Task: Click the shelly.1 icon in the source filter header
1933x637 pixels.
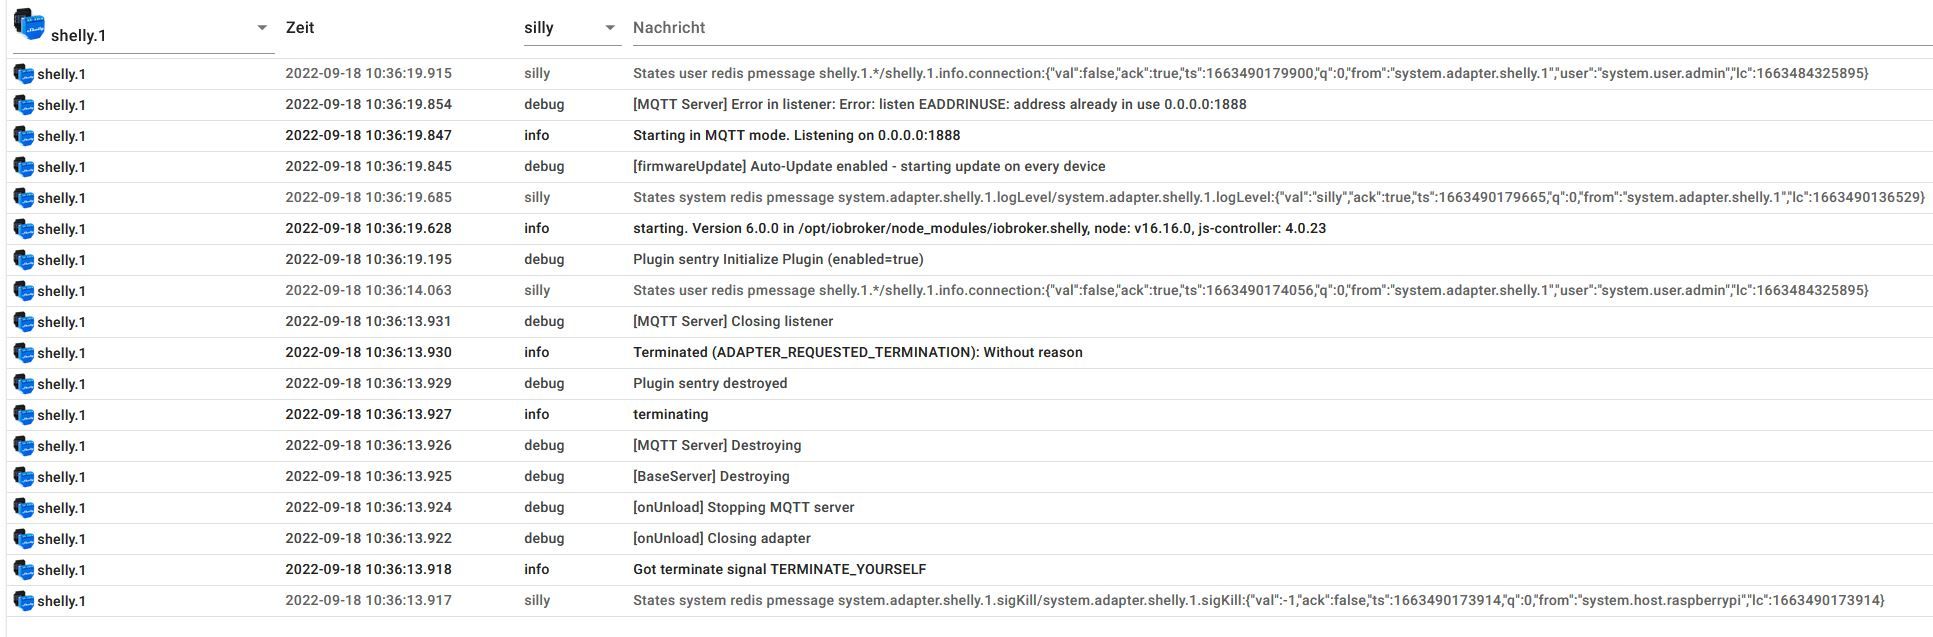Action: click(x=28, y=26)
